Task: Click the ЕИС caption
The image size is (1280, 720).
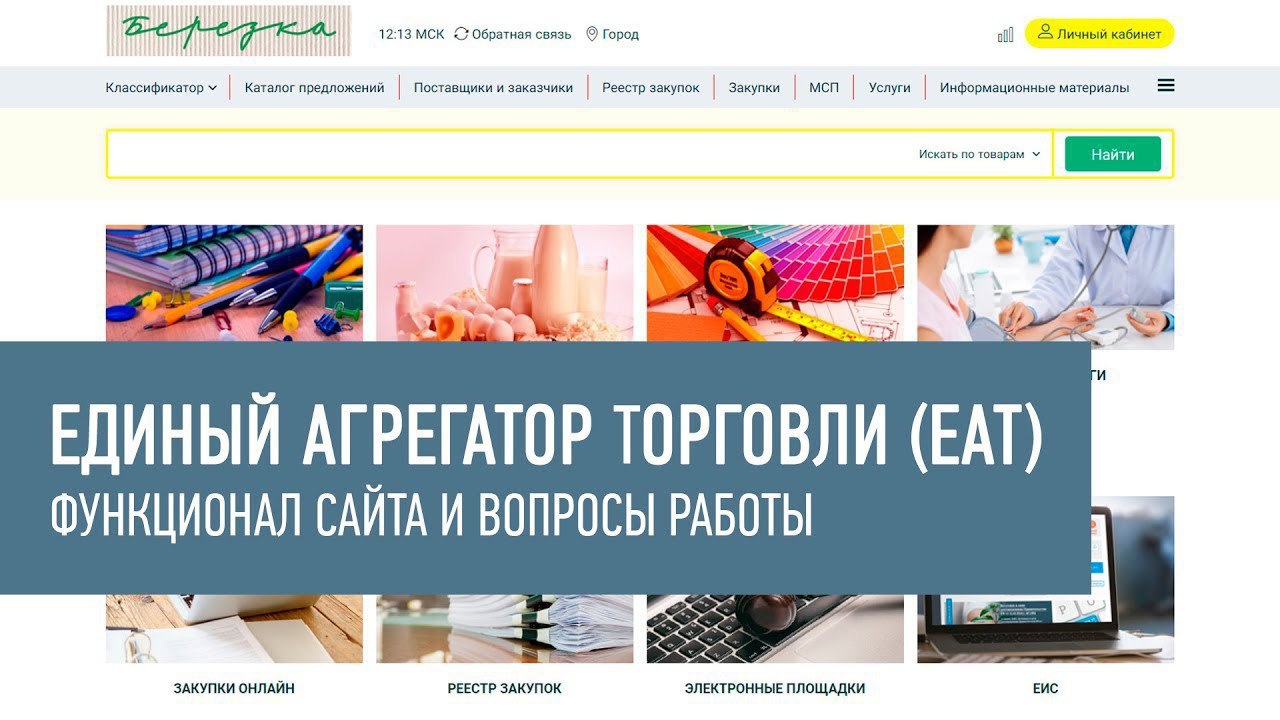Action: [x=1046, y=688]
